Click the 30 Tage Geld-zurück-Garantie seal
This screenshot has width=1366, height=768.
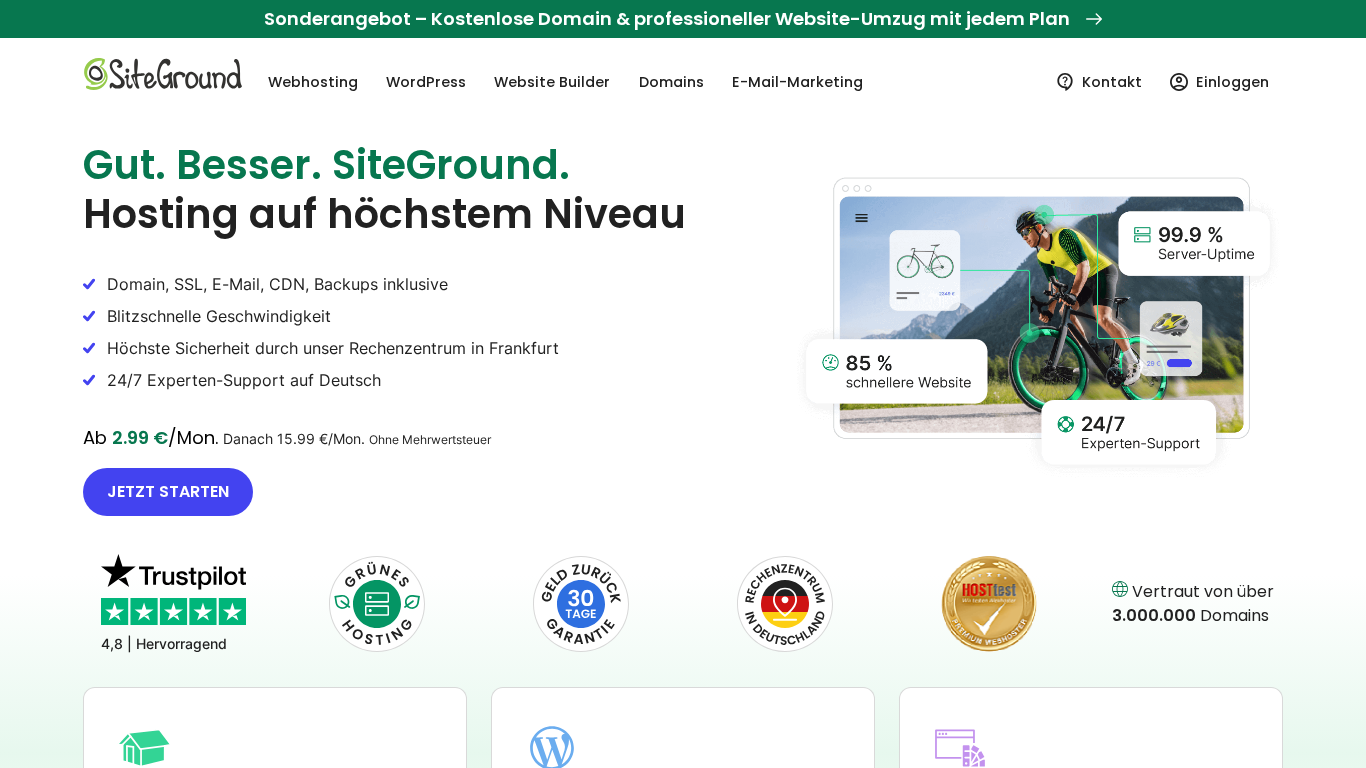[x=581, y=604]
